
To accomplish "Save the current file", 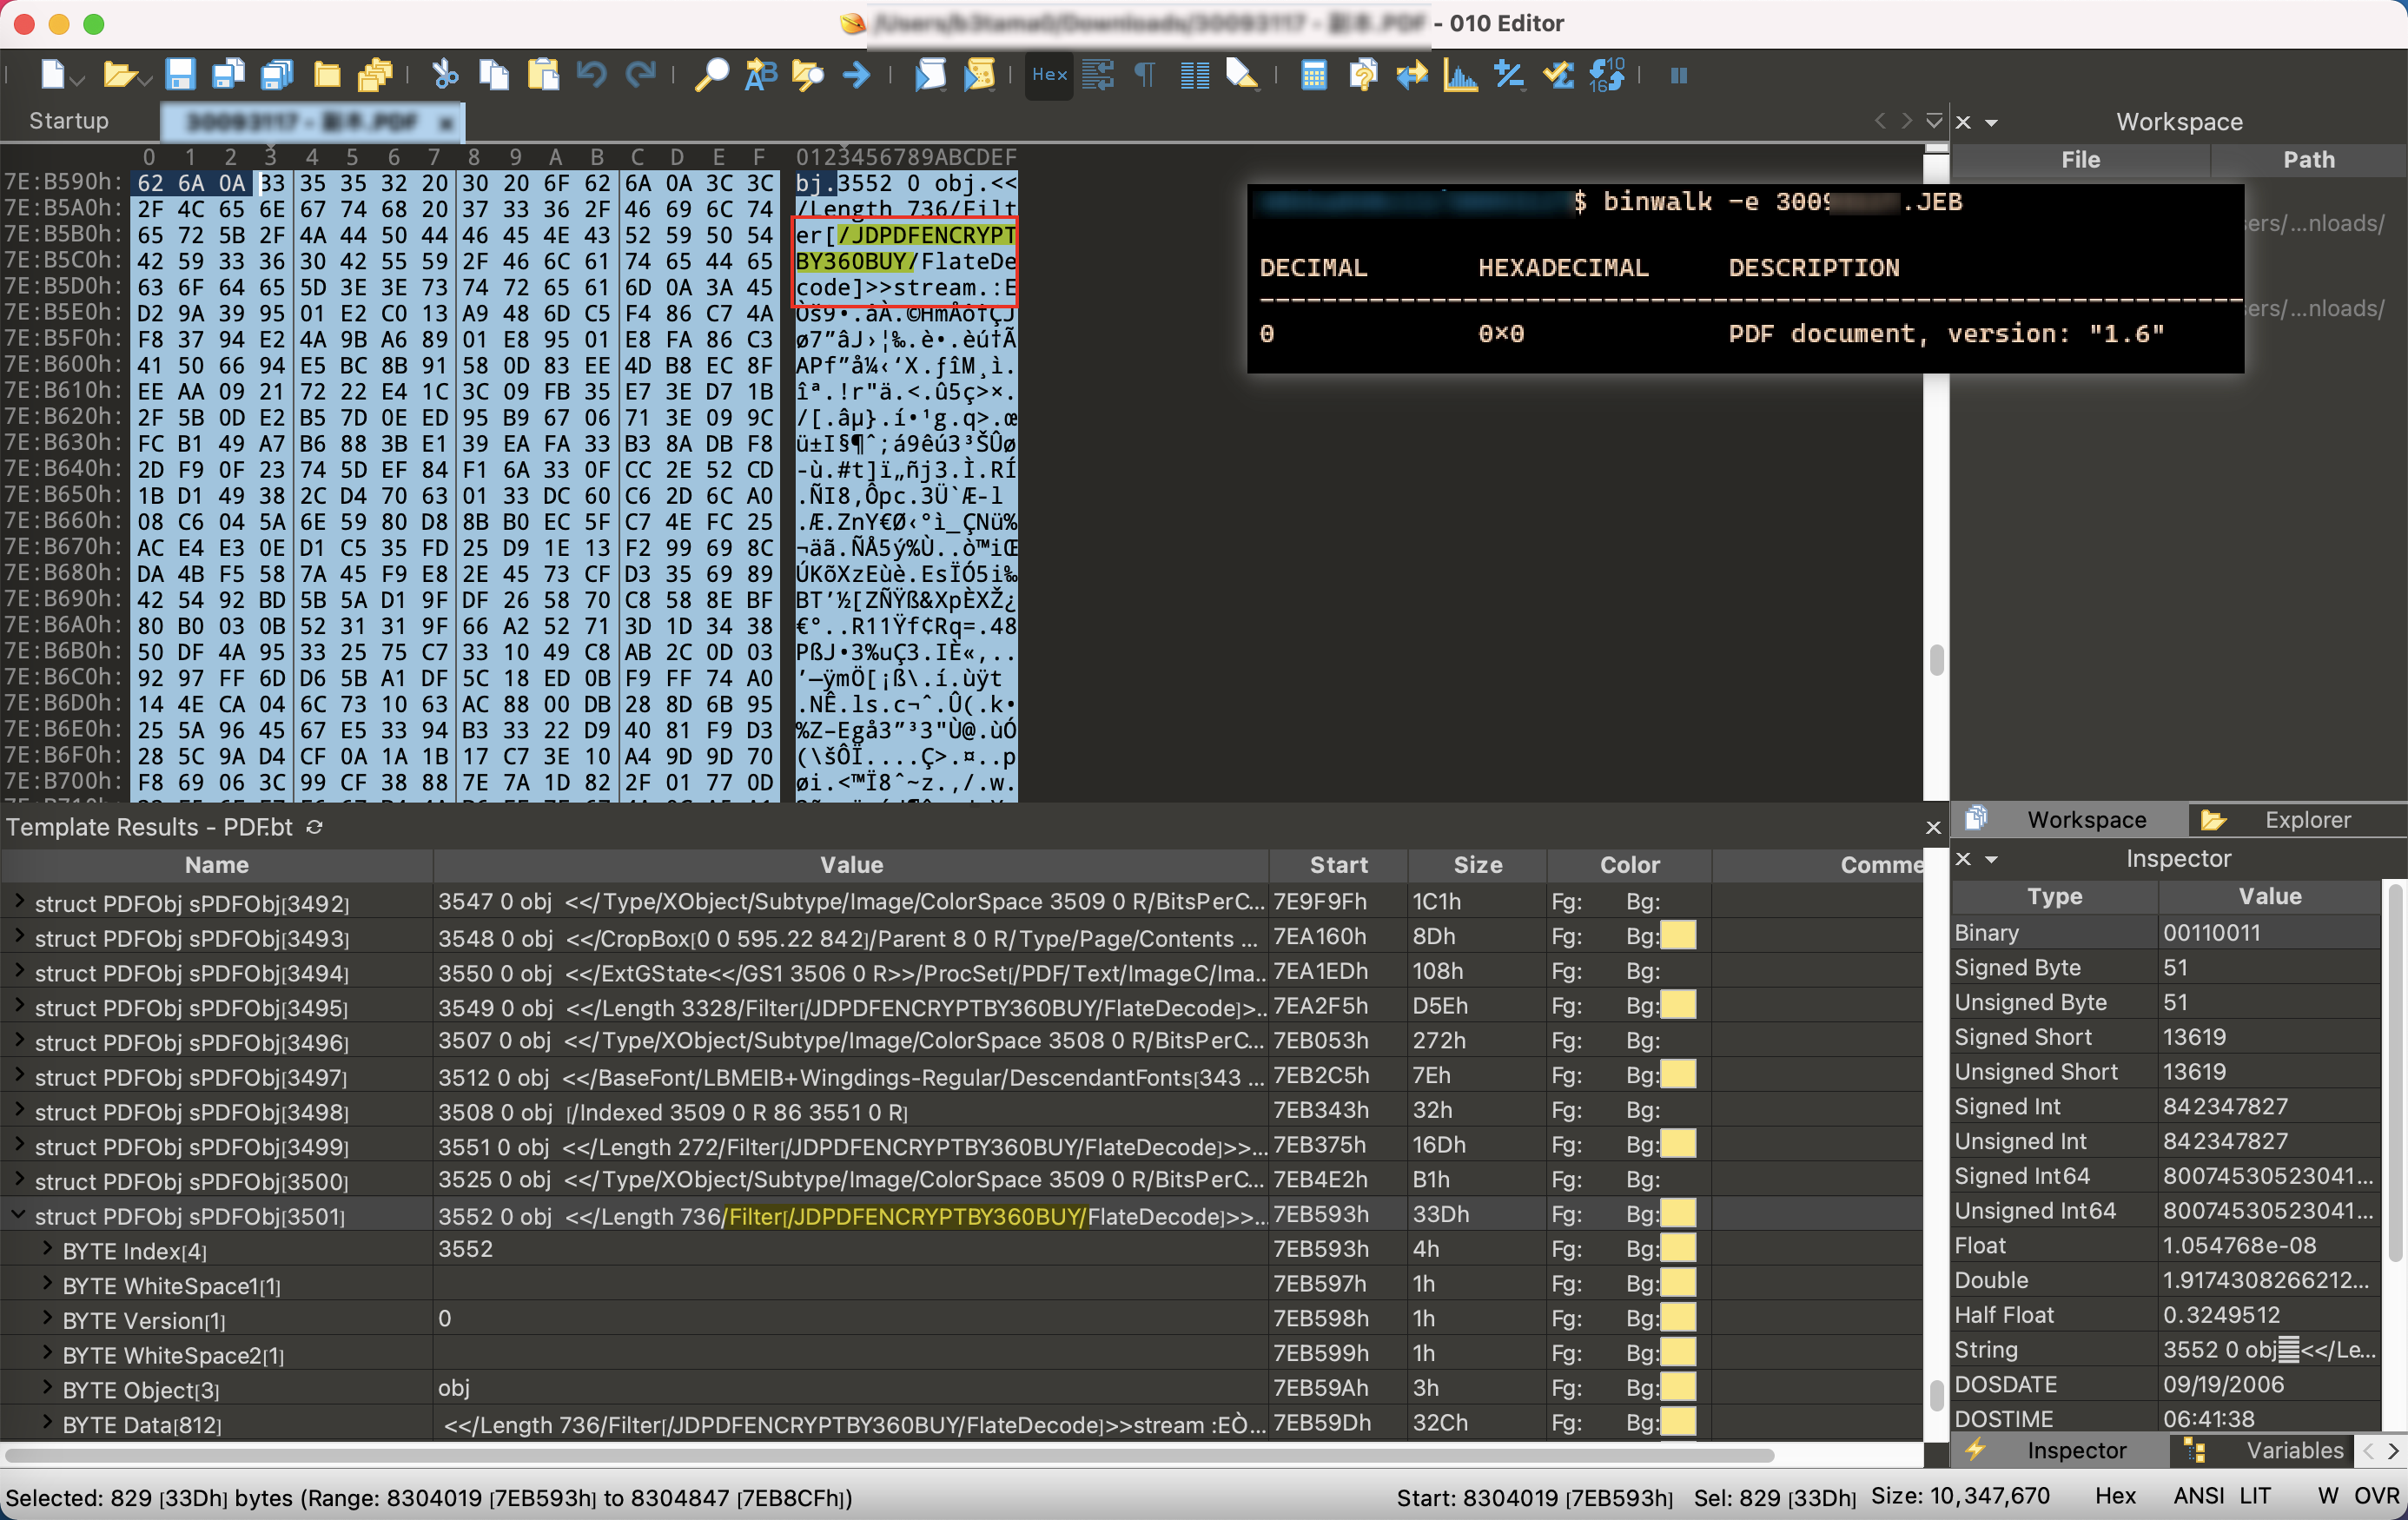I will (180, 75).
